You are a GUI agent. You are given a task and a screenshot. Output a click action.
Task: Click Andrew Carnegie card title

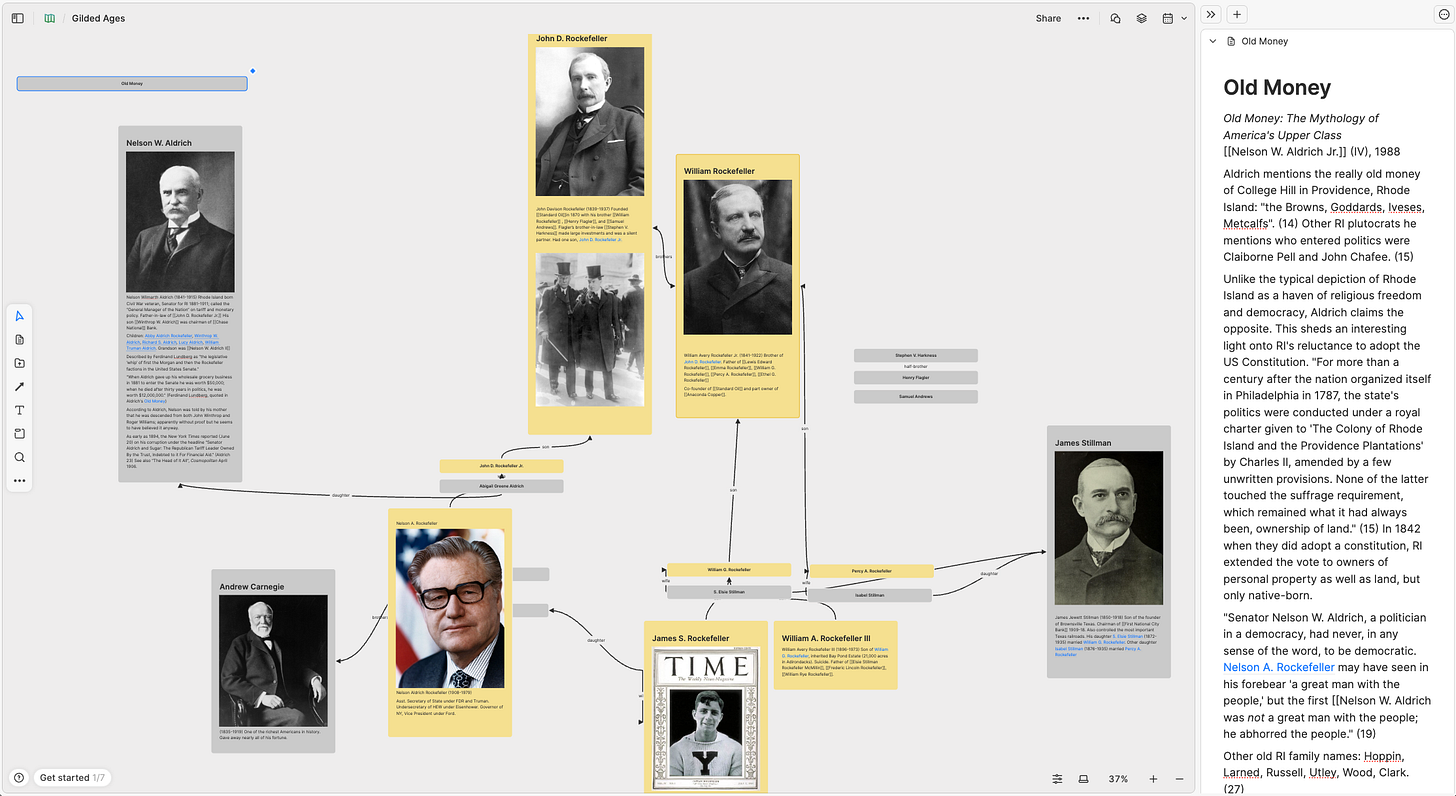252,587
